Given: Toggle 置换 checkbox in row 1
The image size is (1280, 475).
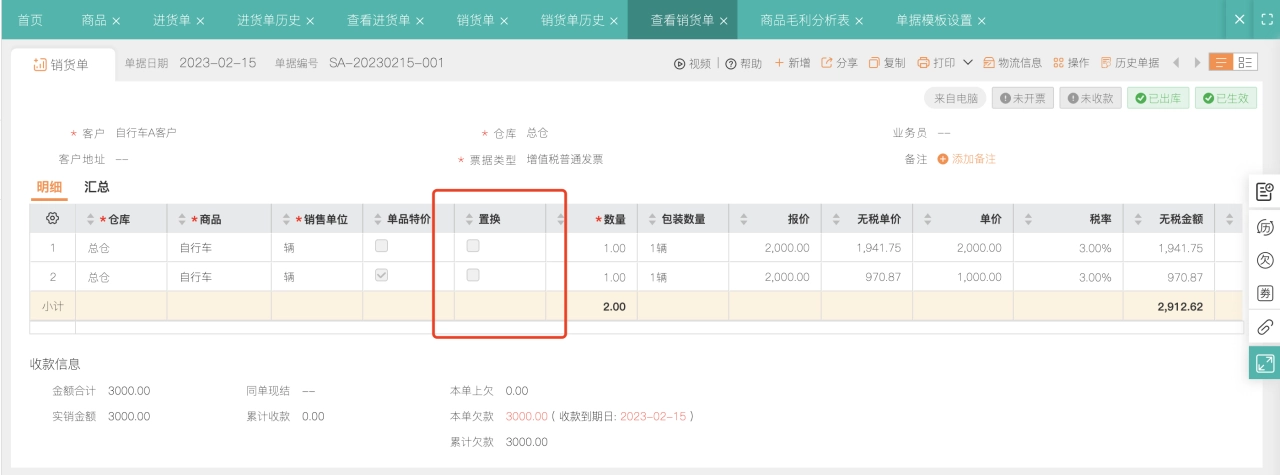Looking at the screenshot, I should tap(473, 246).
